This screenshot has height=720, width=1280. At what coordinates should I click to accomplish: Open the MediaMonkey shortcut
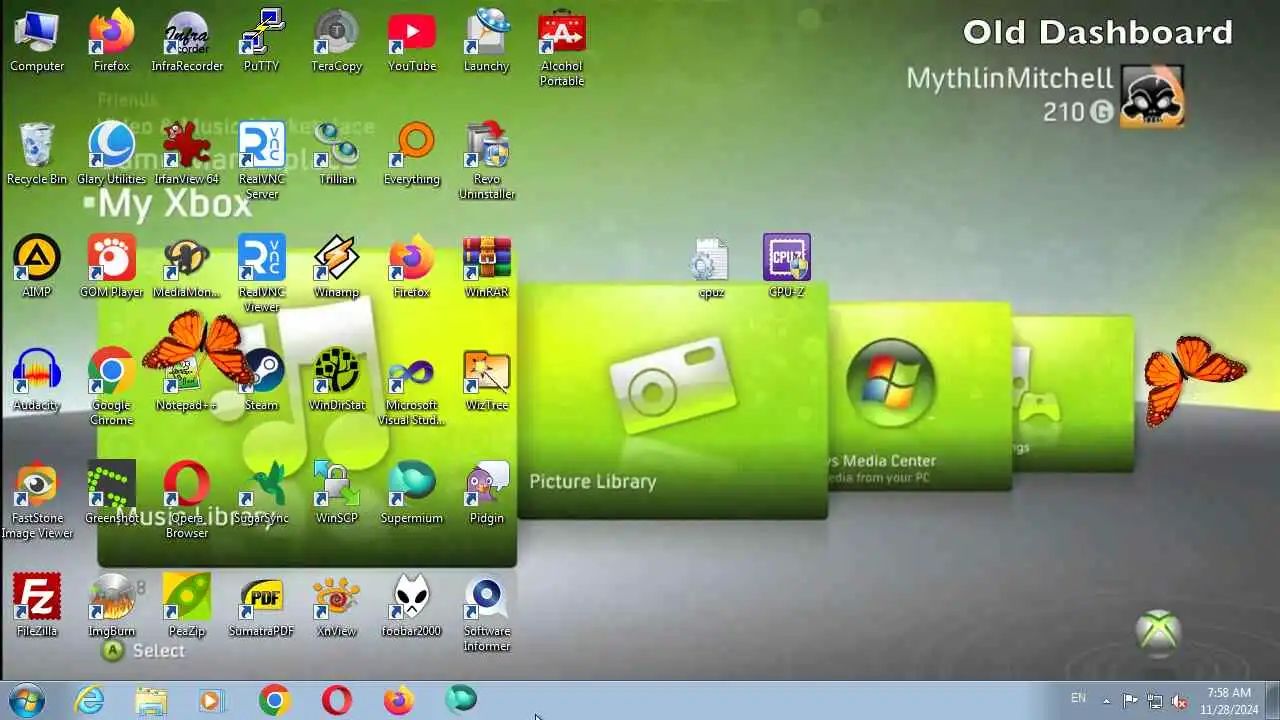coord(187,267)
